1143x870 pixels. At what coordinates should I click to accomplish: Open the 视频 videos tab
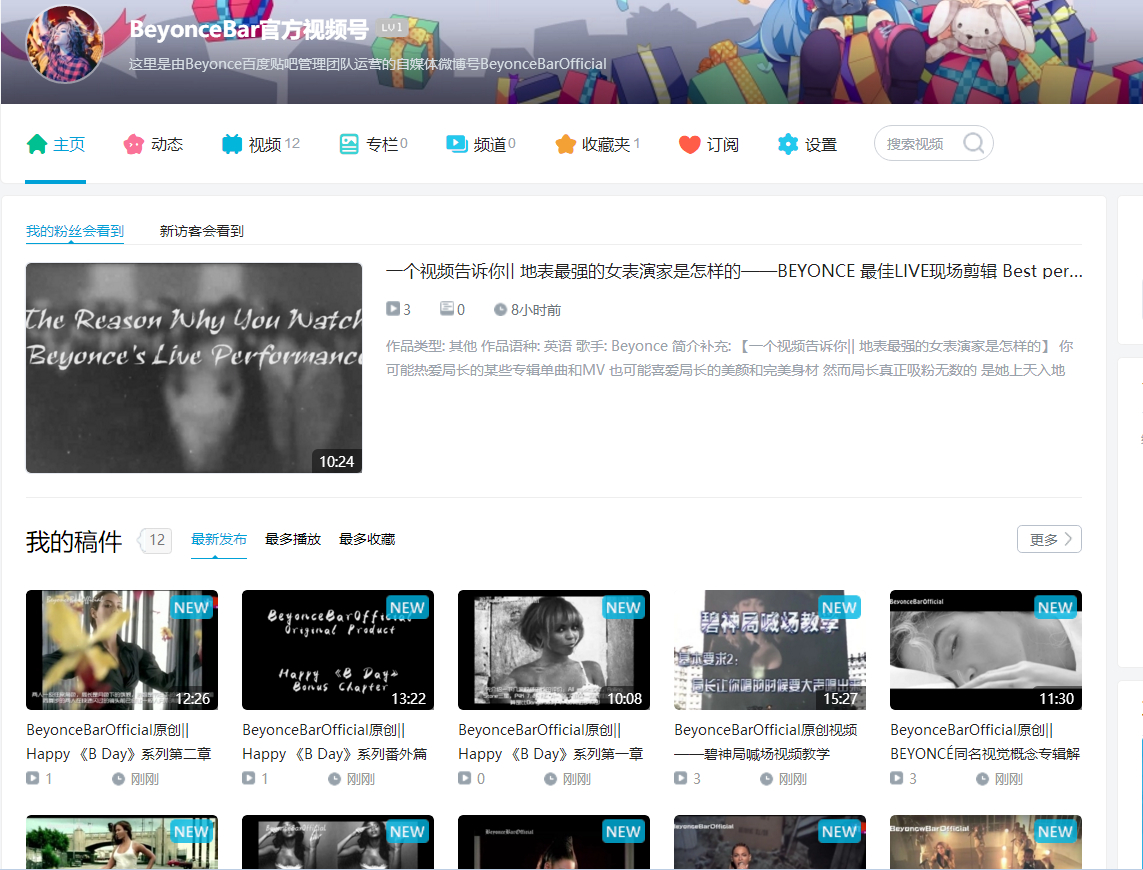coord(261,144)
